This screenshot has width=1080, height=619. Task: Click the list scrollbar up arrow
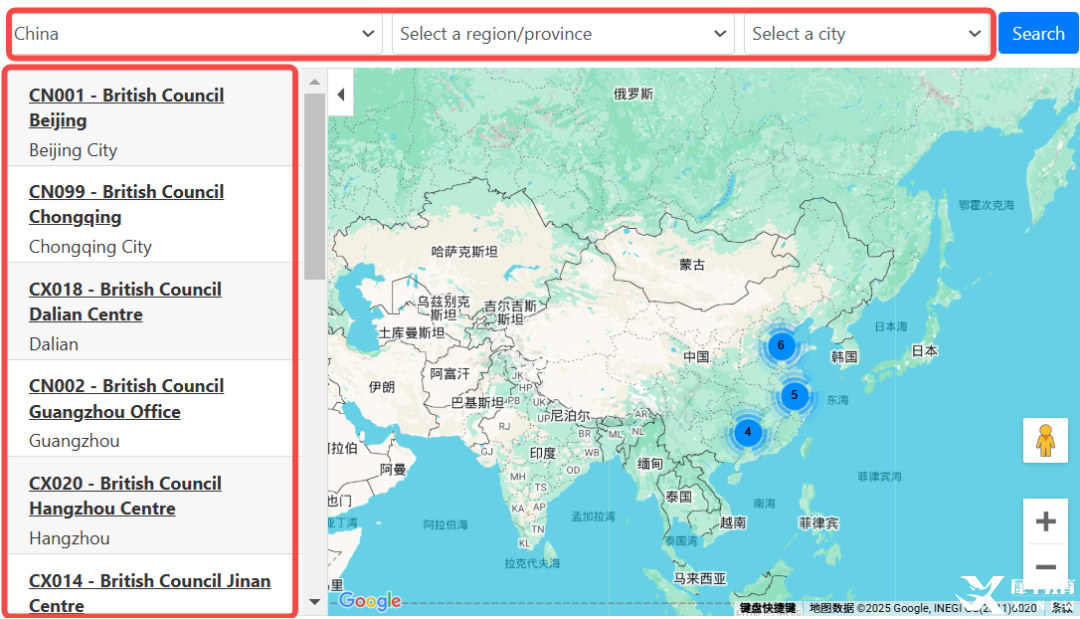point(315,82)
